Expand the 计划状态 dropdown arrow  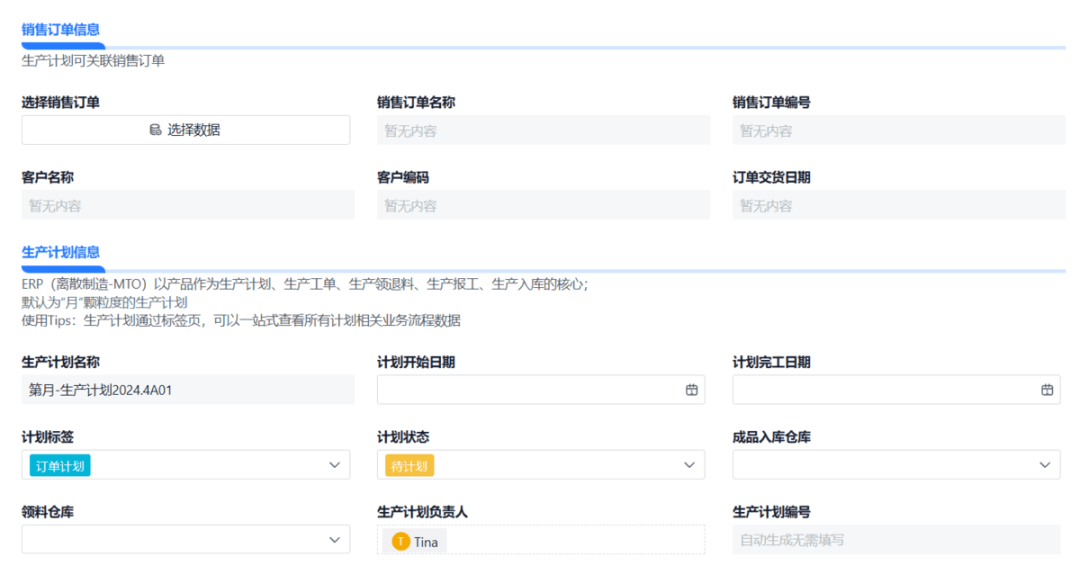click(x=689, y=465)
